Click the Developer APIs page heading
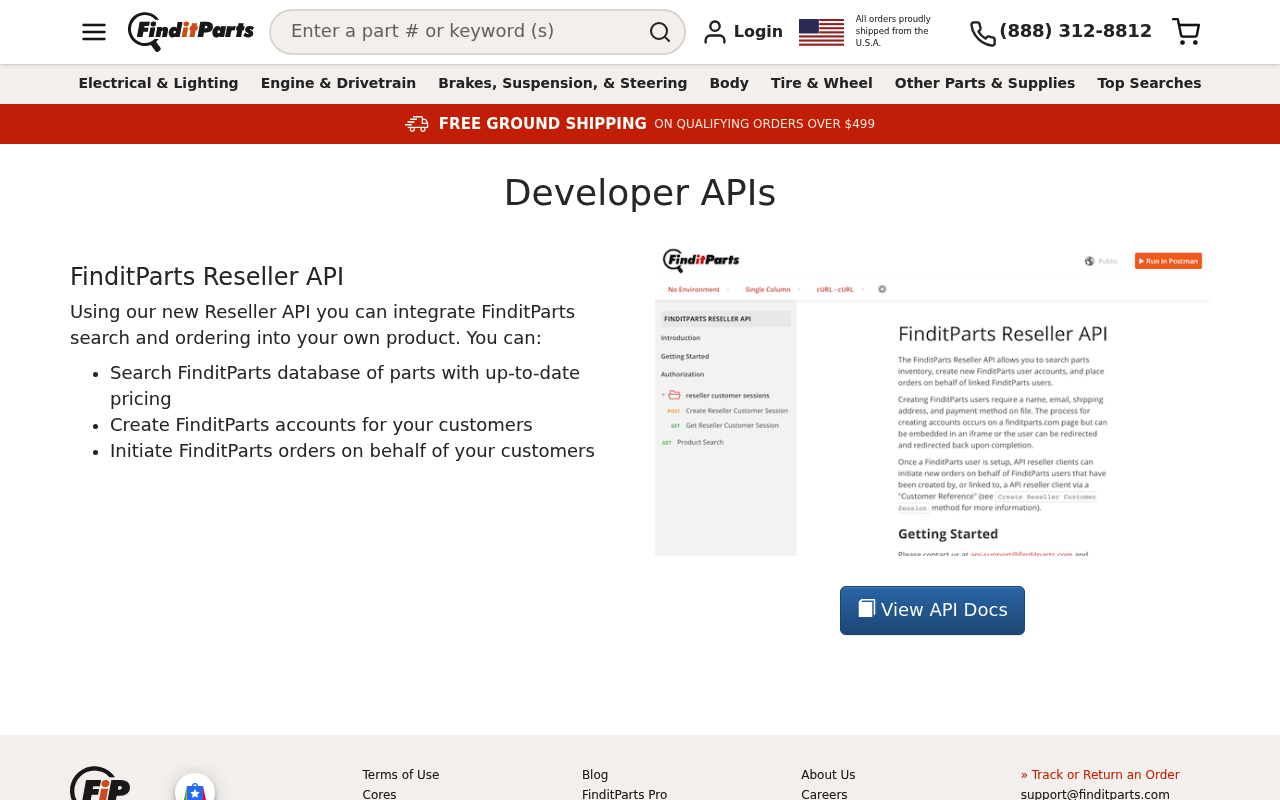 (x=640, y=193)
